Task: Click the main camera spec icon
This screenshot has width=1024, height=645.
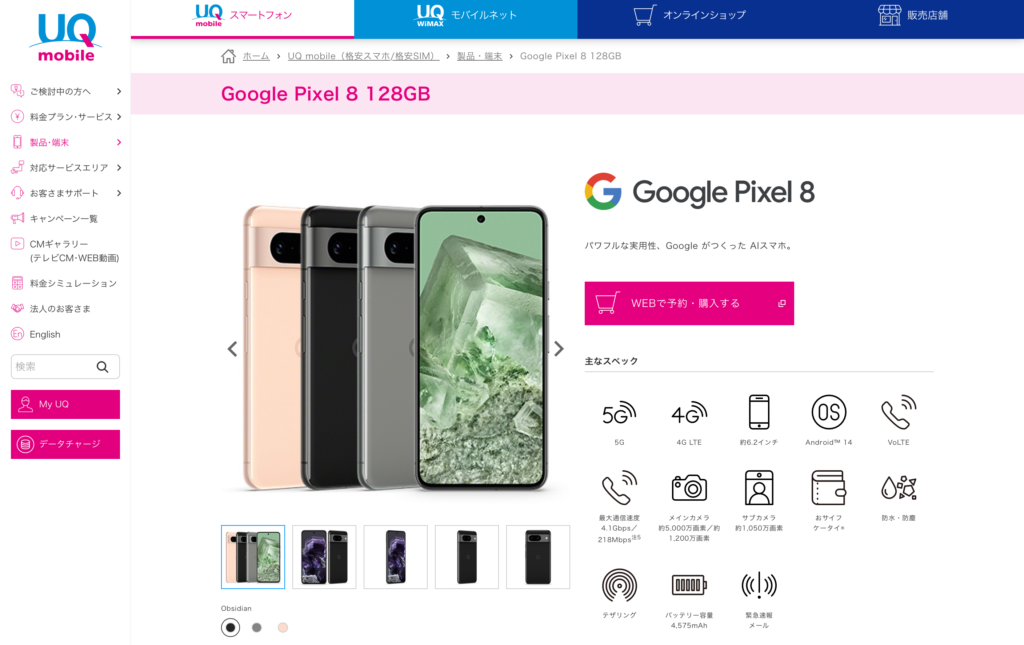Action: pyautogui.click(x=689, y=488)
